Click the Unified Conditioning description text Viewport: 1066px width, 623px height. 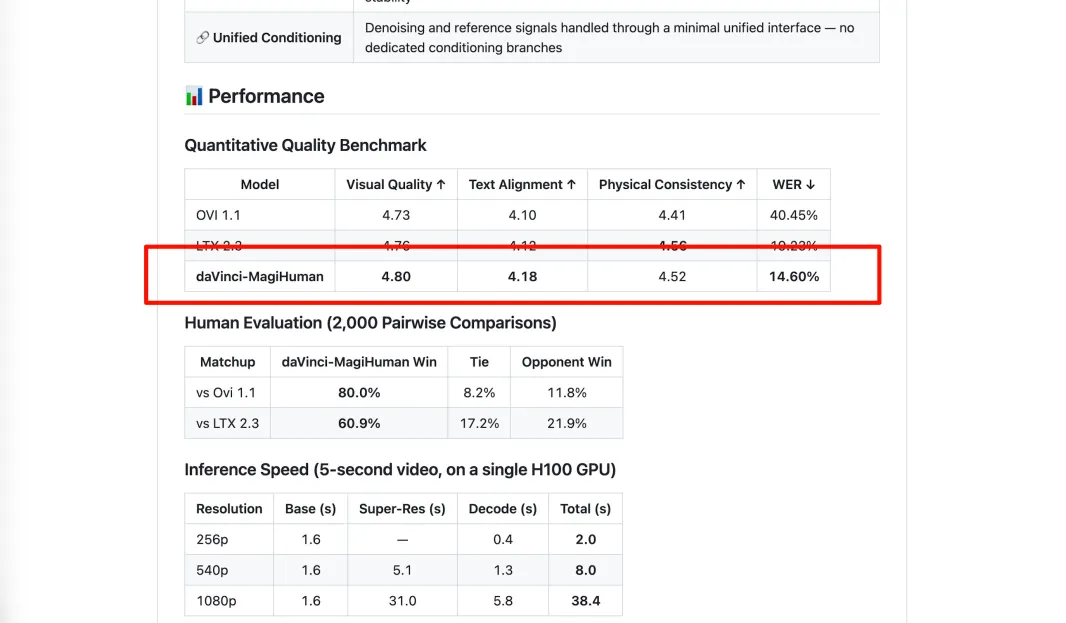[x=610, y=38]
